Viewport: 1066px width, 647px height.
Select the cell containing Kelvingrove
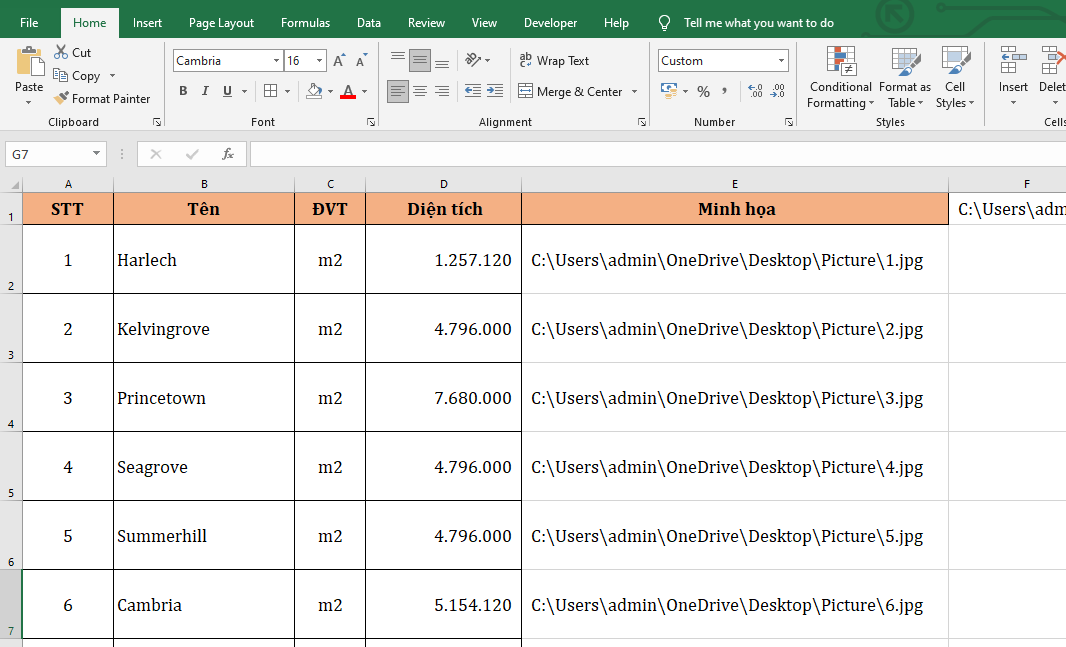point(204,329)
